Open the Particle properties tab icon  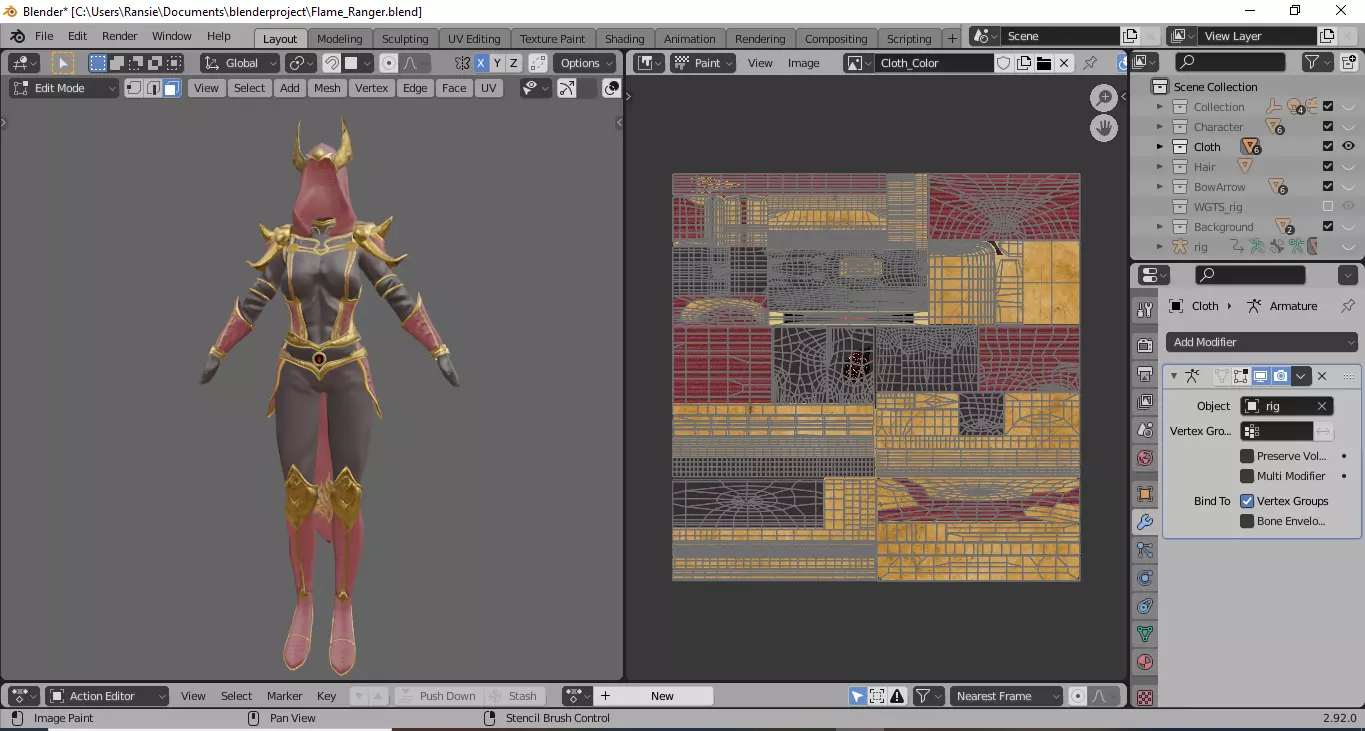click(1145, 550)
